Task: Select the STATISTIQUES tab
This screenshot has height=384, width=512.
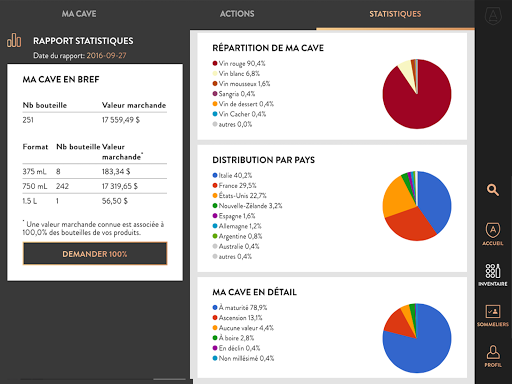Action: click(x=395, y=14)
